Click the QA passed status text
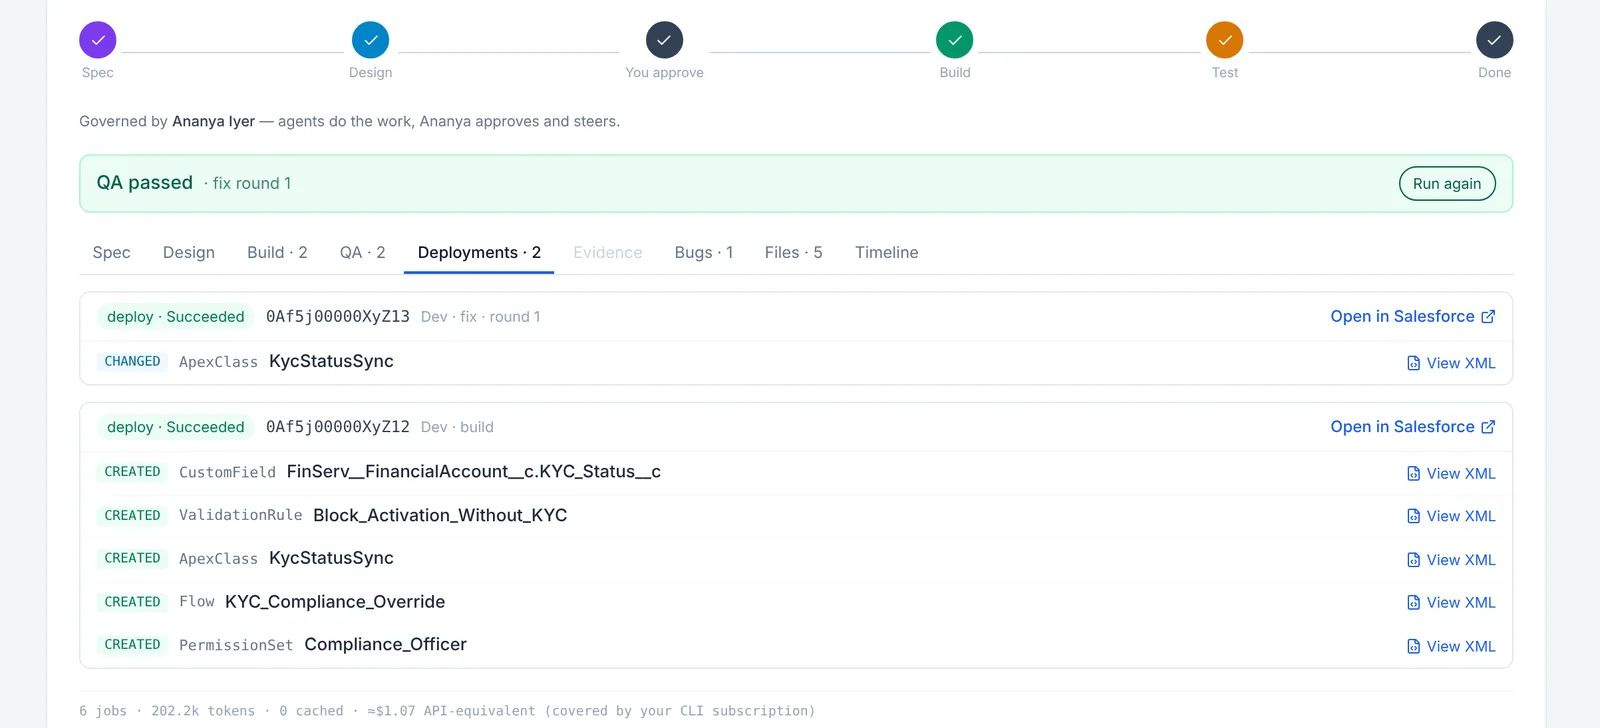Image resolution: width=1600 pixels, height=728 pixels. pyautogui.click(x=145, y=182)
